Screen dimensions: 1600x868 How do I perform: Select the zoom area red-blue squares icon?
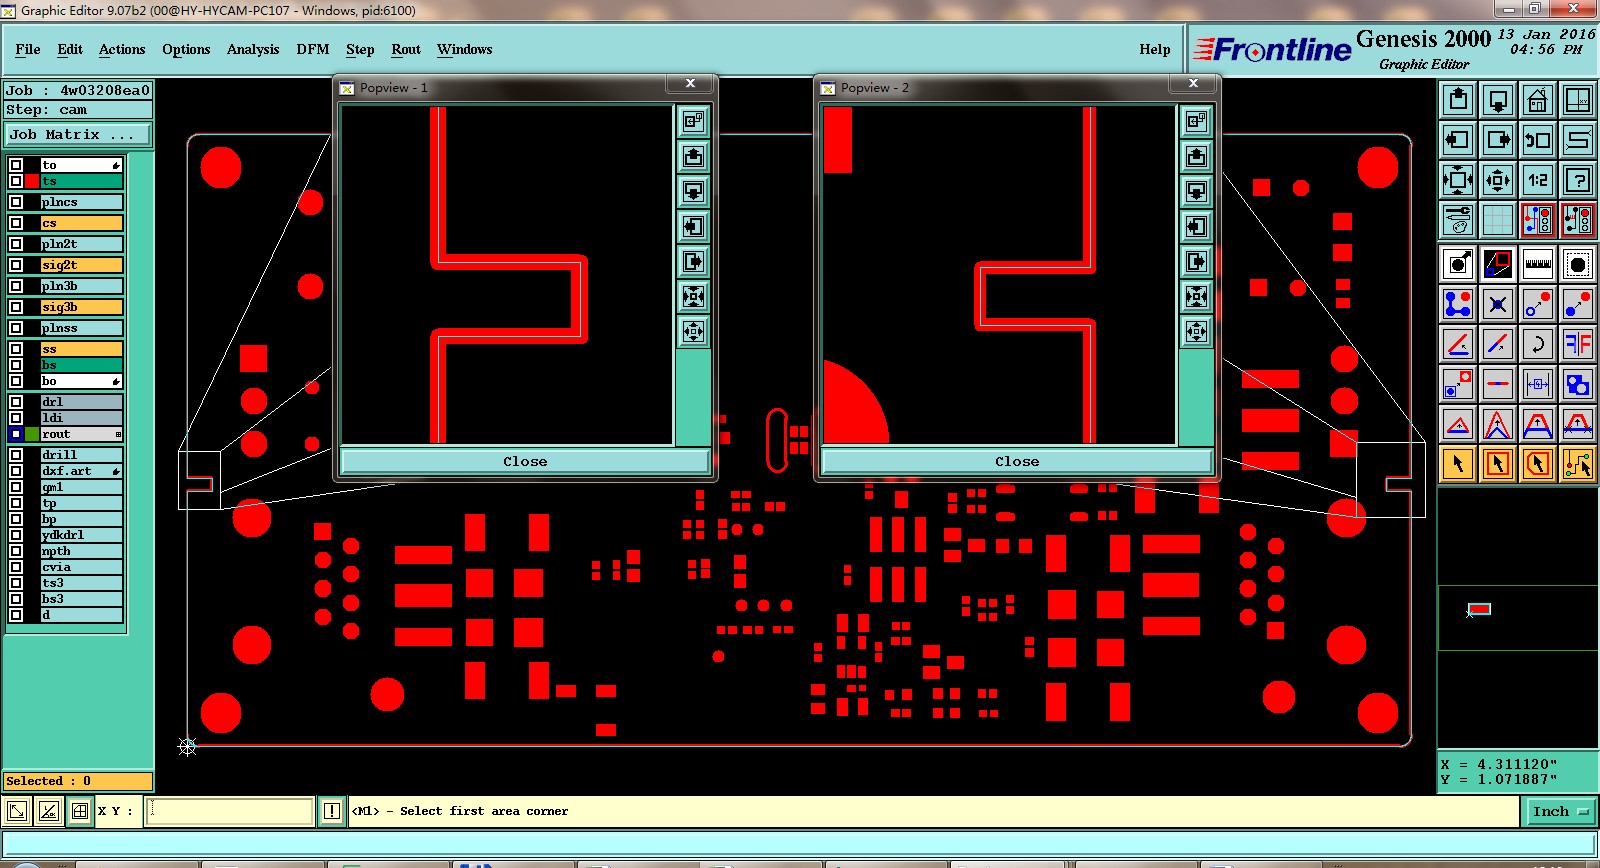point(1498,264)
